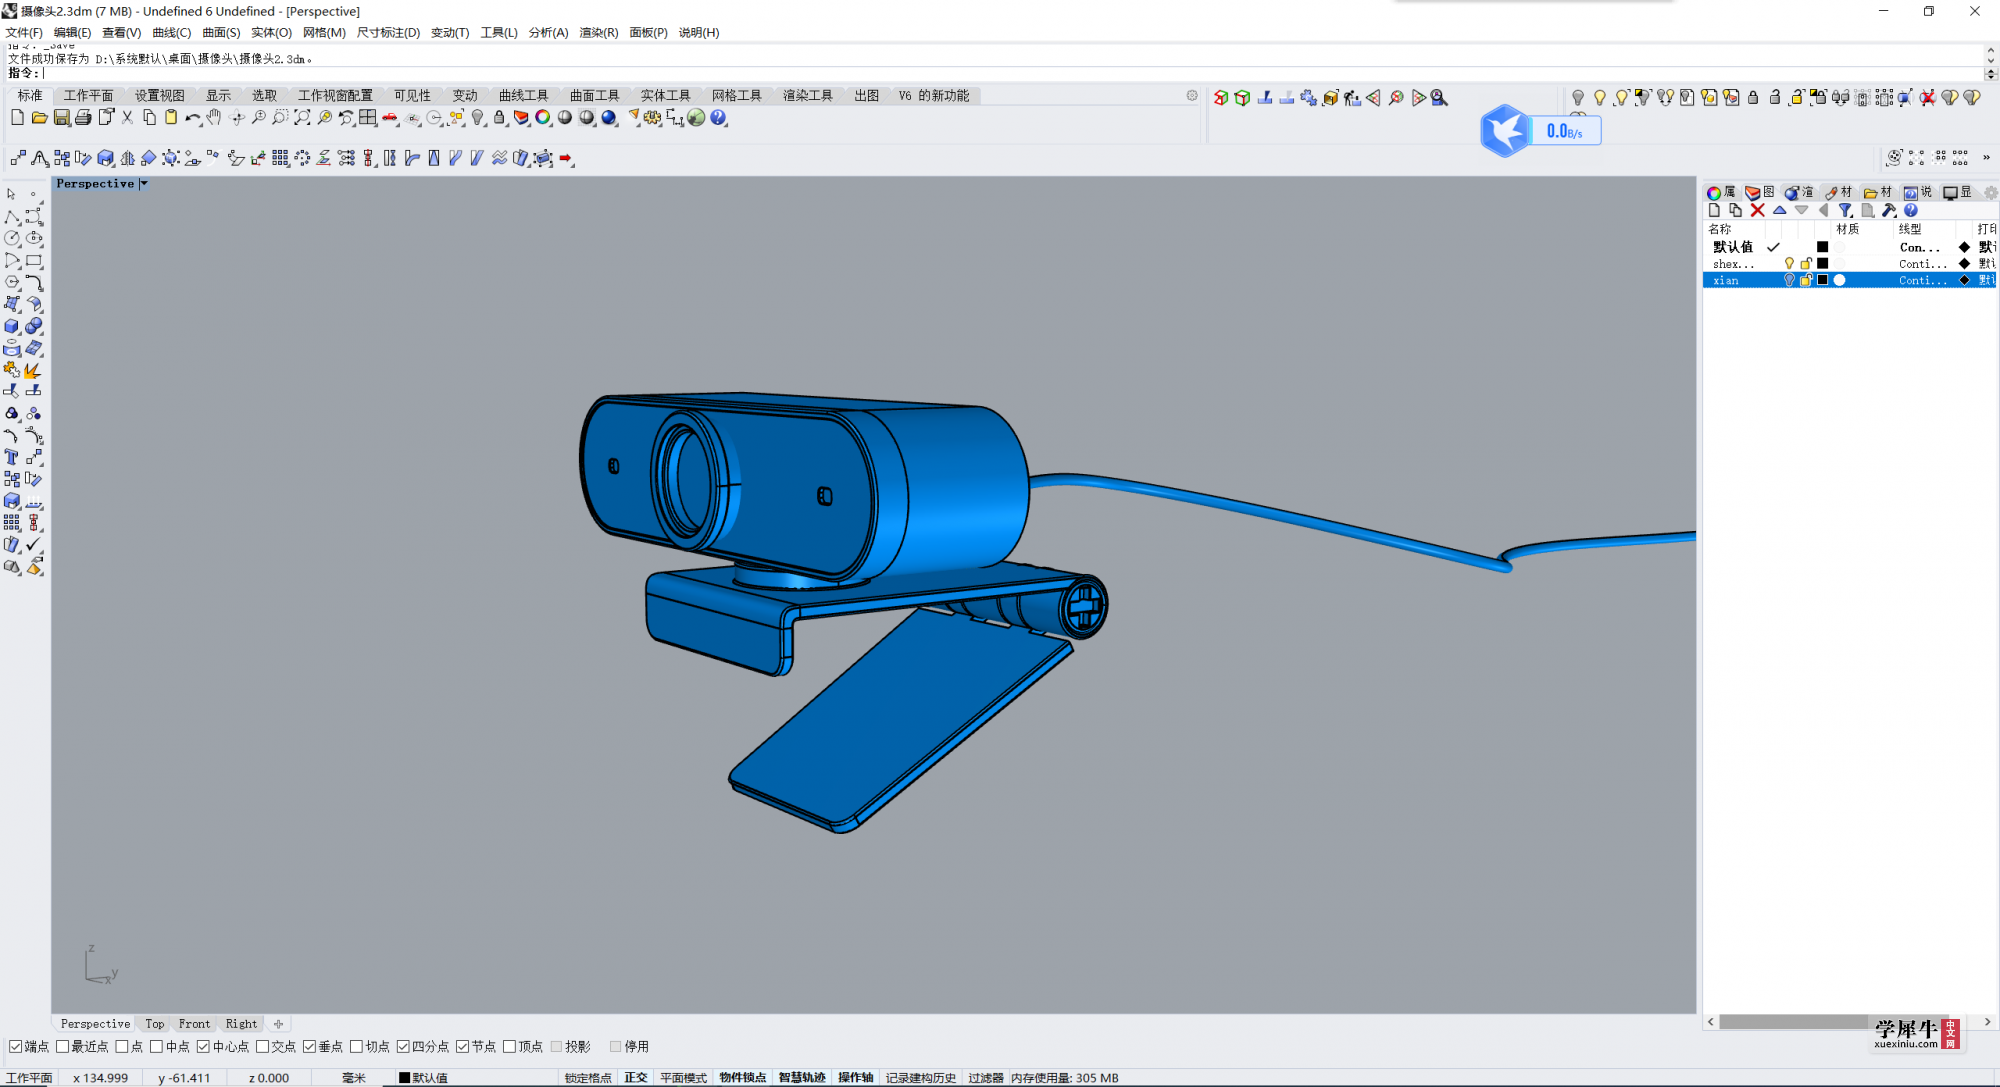This screenshot has height=1087, width=2000.
Task: Click the black color swatch of shex layer
Action: (1822, 264)
